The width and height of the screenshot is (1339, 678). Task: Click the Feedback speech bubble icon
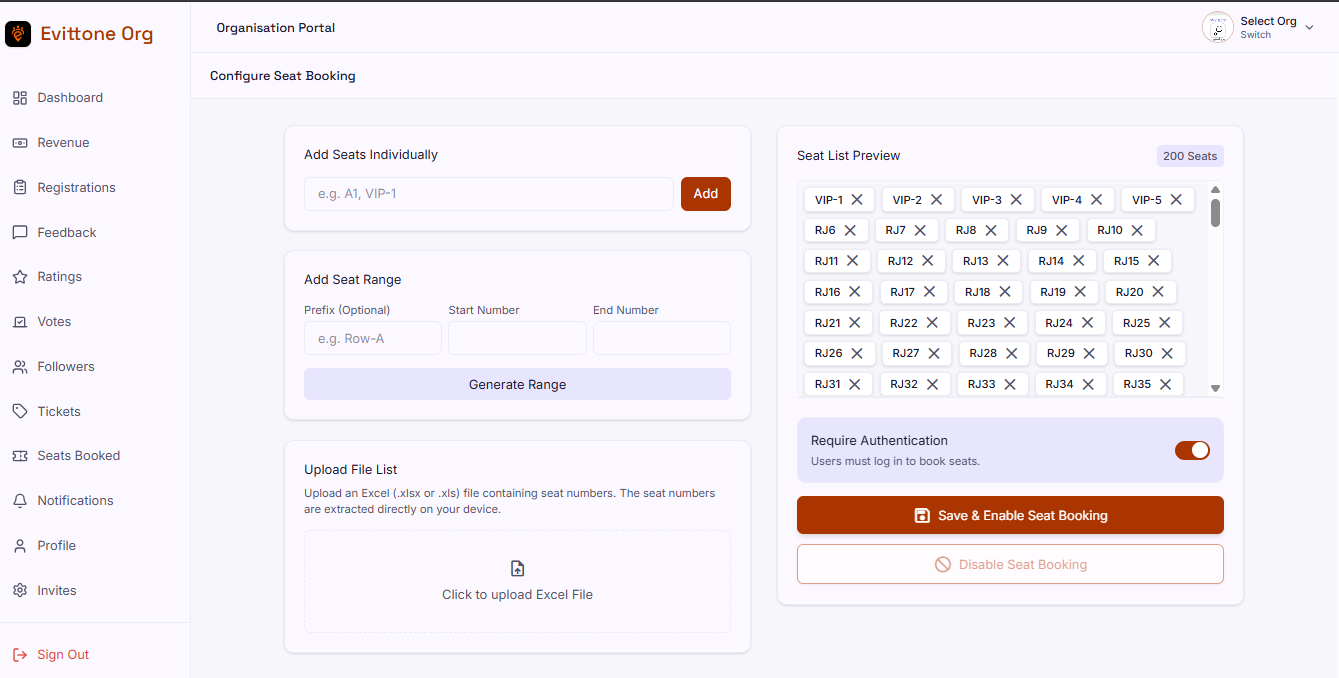point(20,232)
